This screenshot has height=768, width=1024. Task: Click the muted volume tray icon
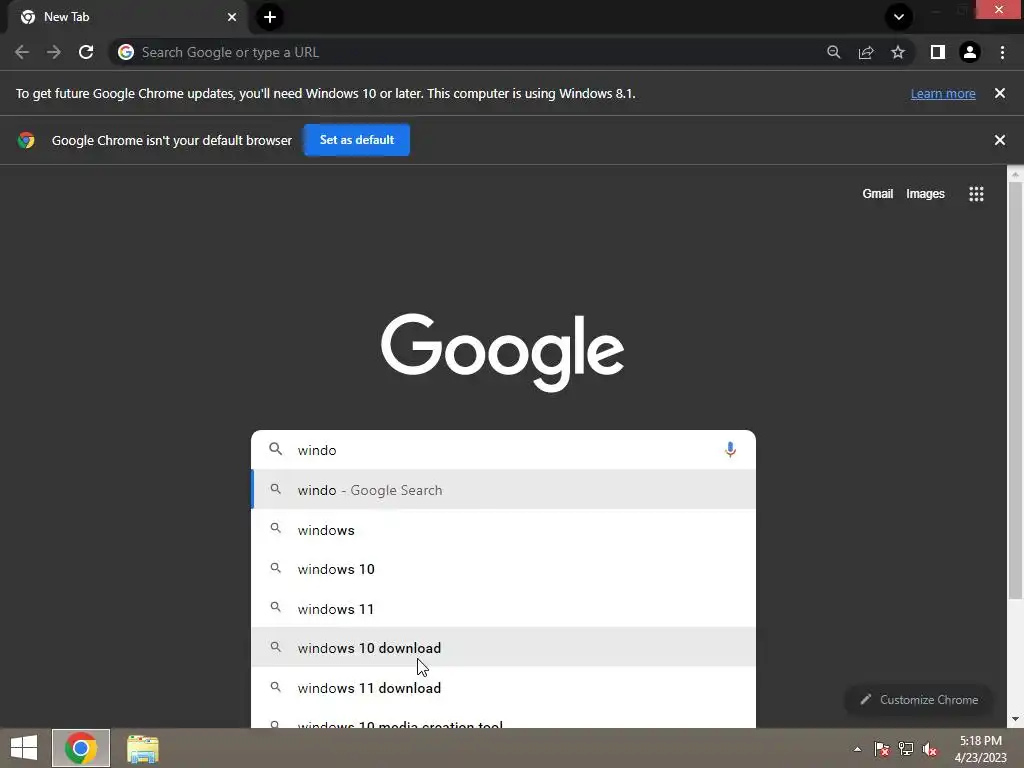pos(930,749)
